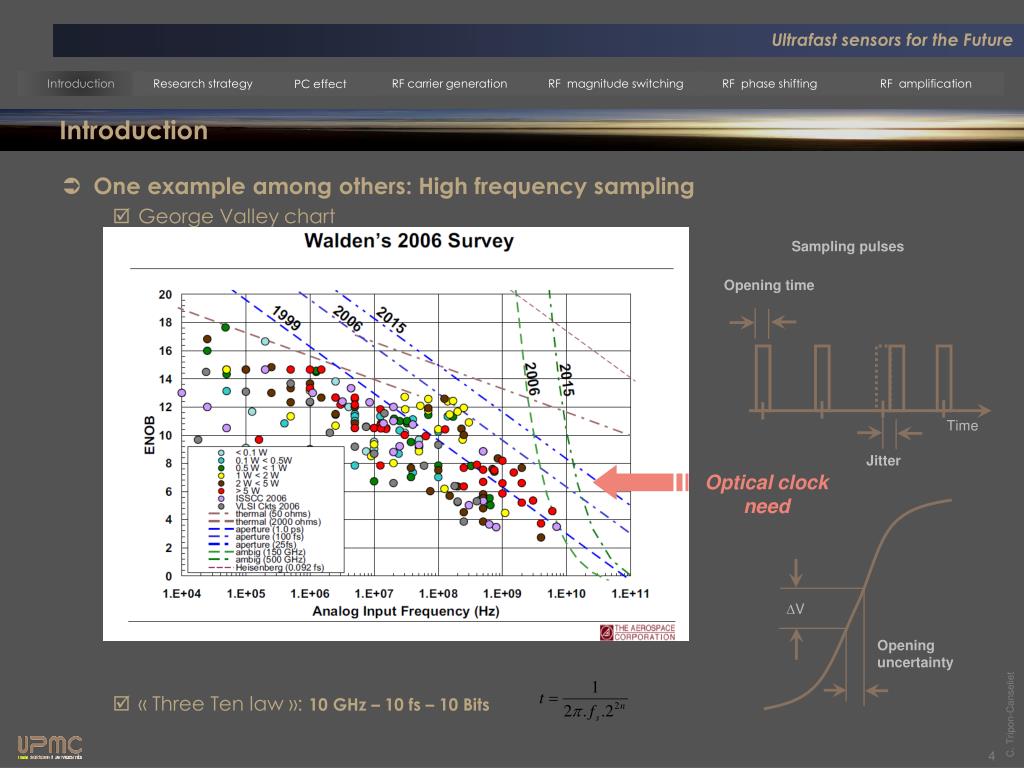Click the < 0.1 W legend marker

click(x=221, y=453)
